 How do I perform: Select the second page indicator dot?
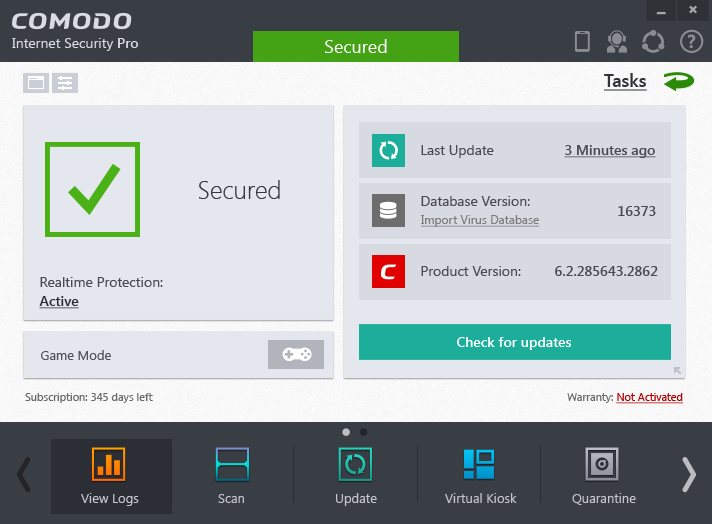coord(363,432)
